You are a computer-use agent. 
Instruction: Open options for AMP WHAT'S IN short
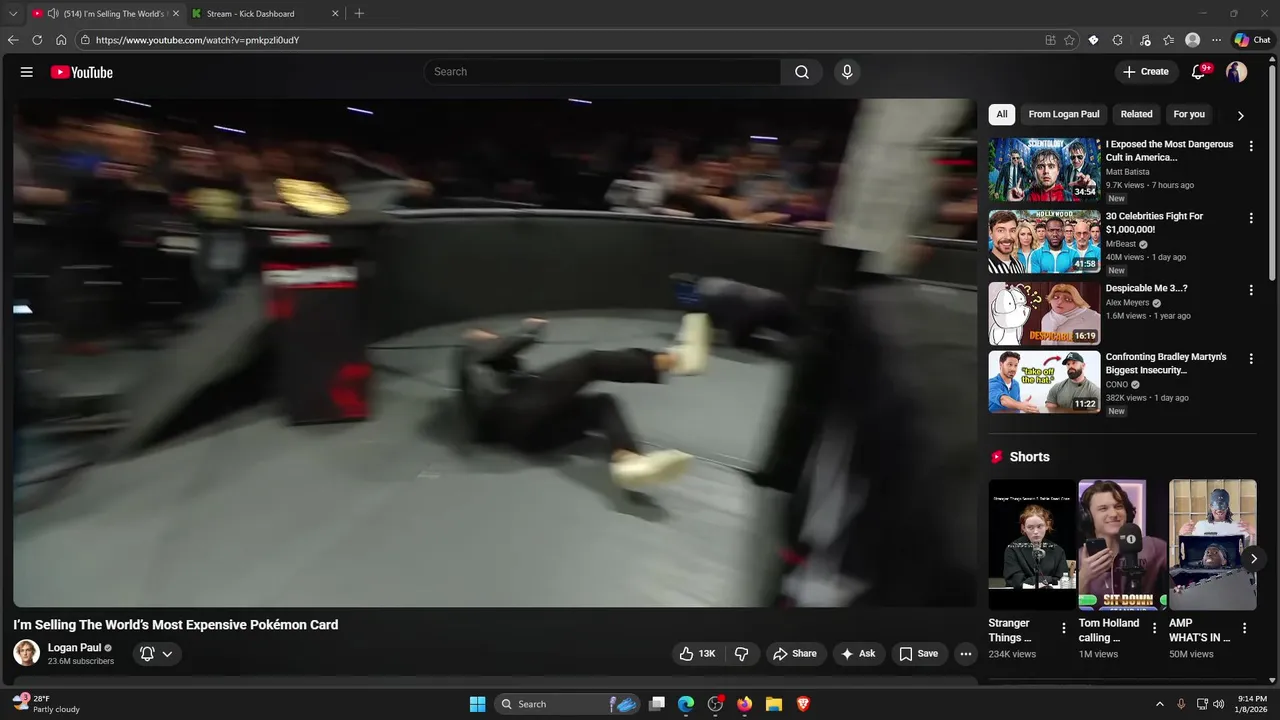coord(1245,629)
